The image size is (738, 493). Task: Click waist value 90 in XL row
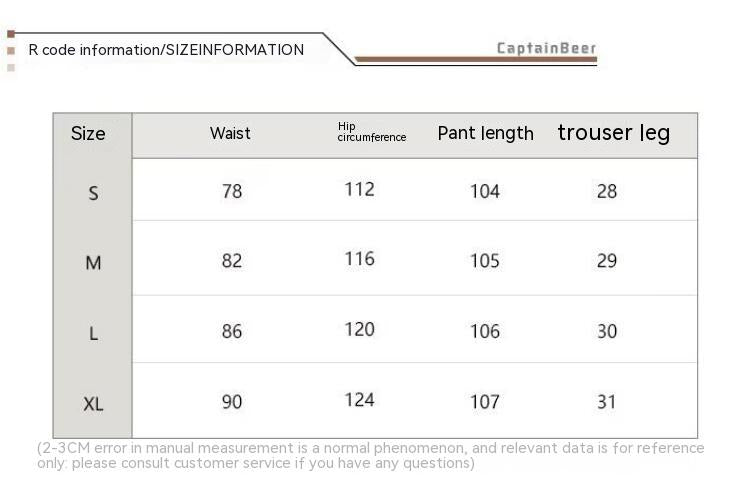coord(232,402)
